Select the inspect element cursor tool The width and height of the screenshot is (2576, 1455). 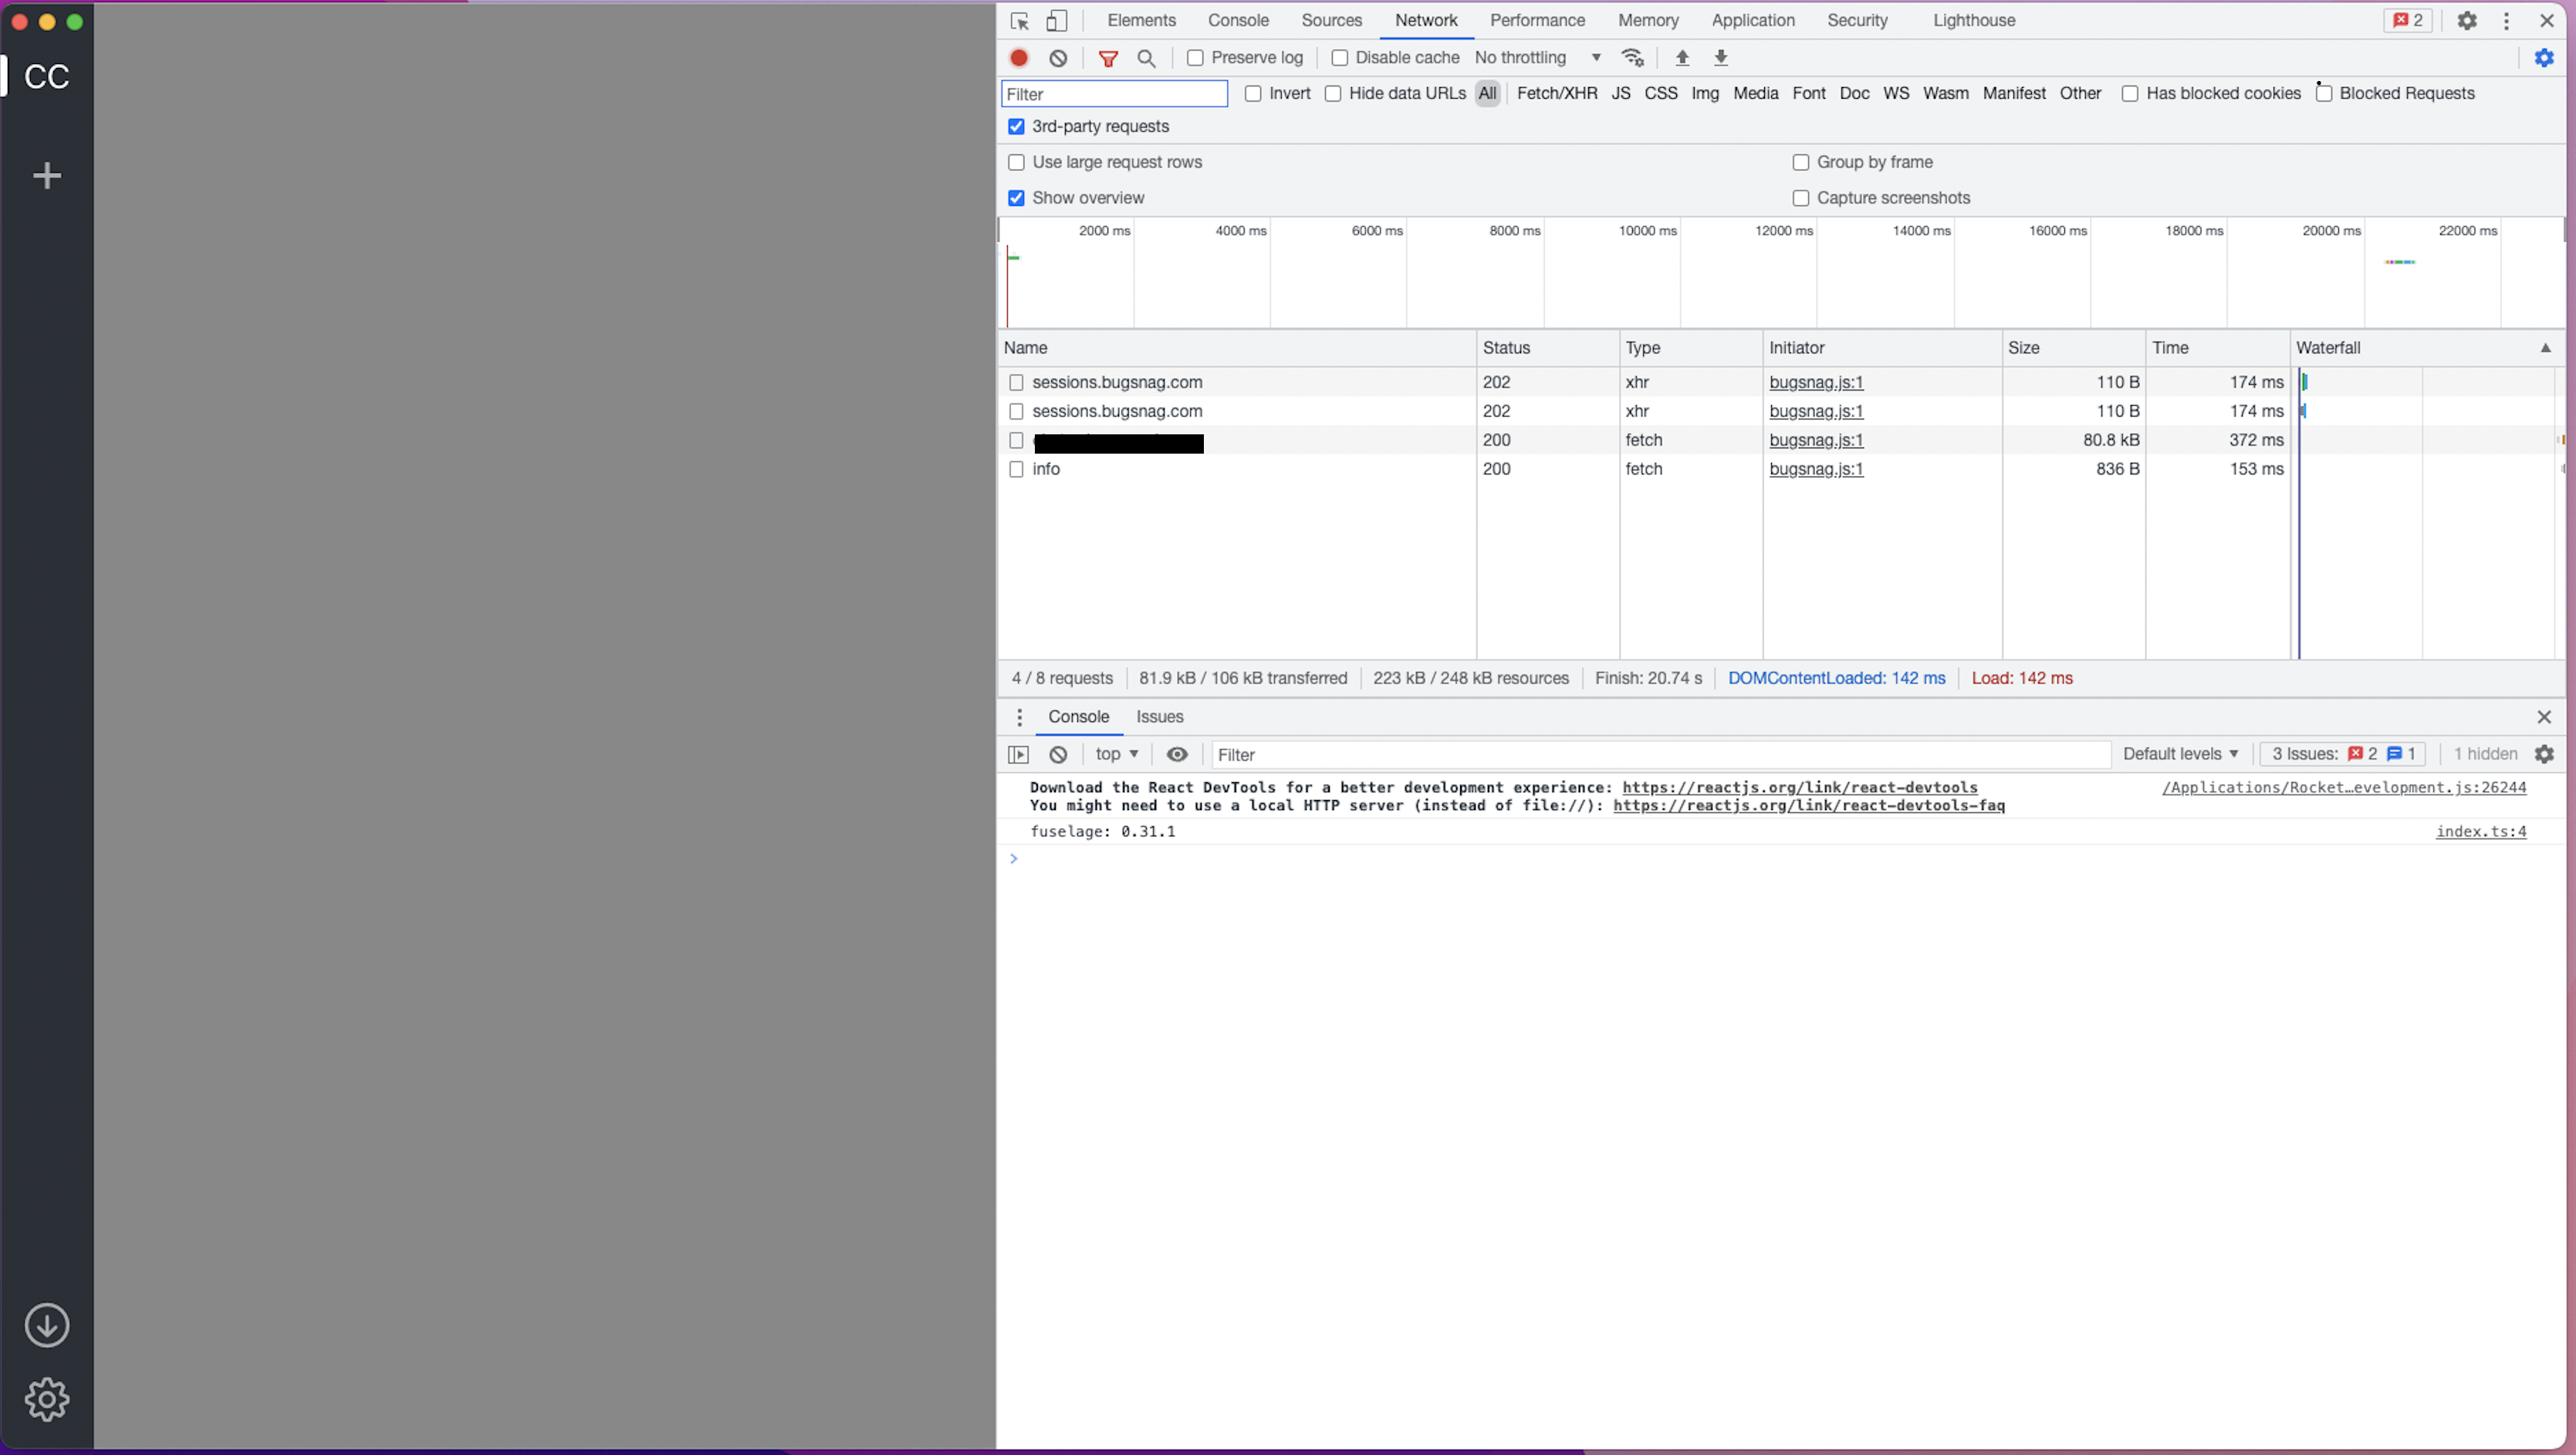(1019, 20)
